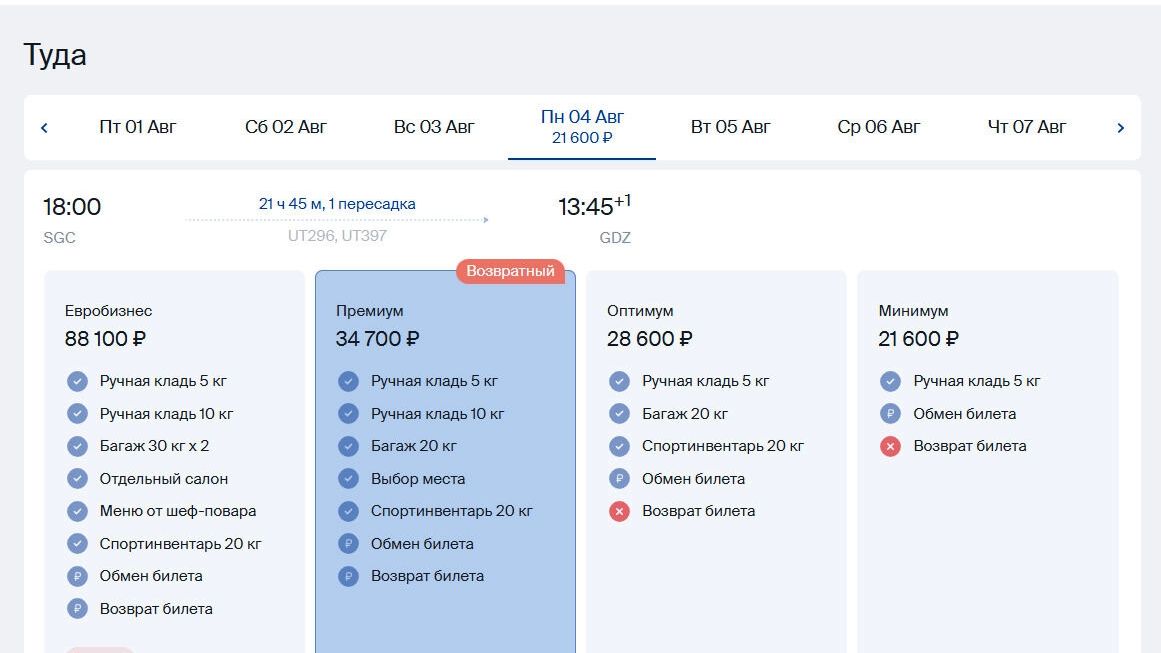1161x653 pixels.
Task: Click checkmark icon beside Меню от шеф-повара
Action: (77, 511)
